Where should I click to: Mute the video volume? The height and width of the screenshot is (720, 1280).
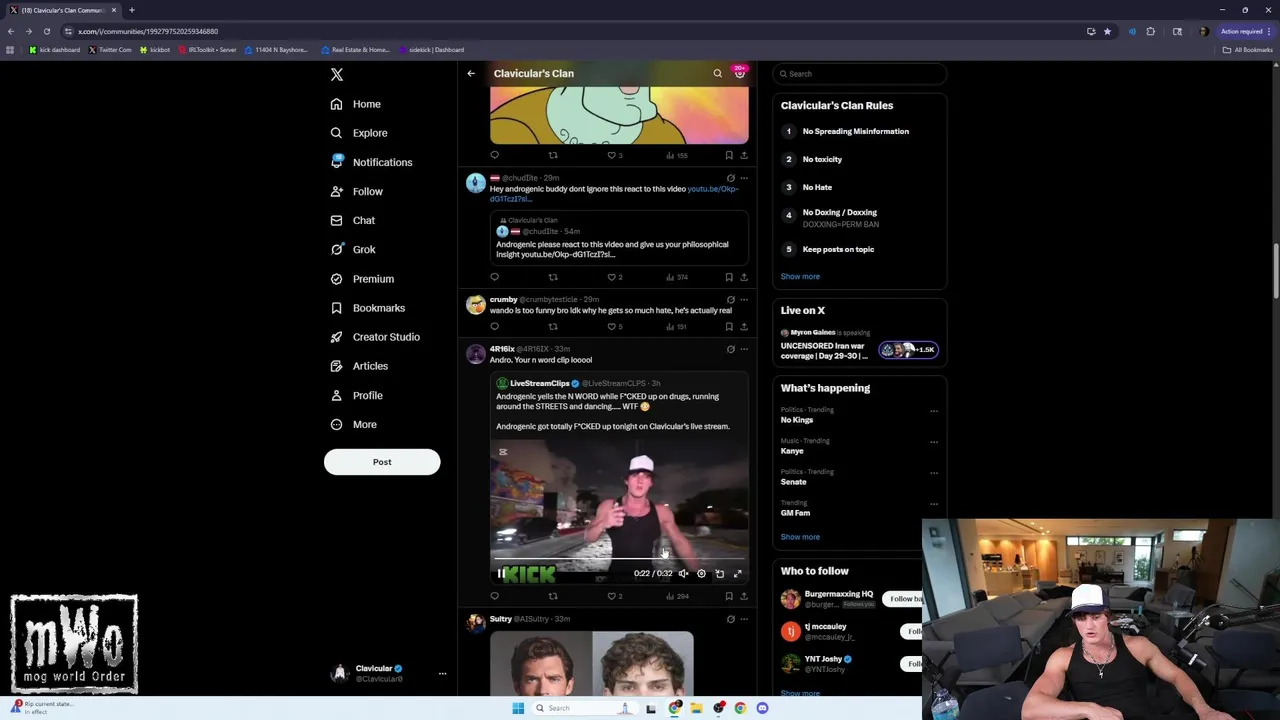click(683, 574)
